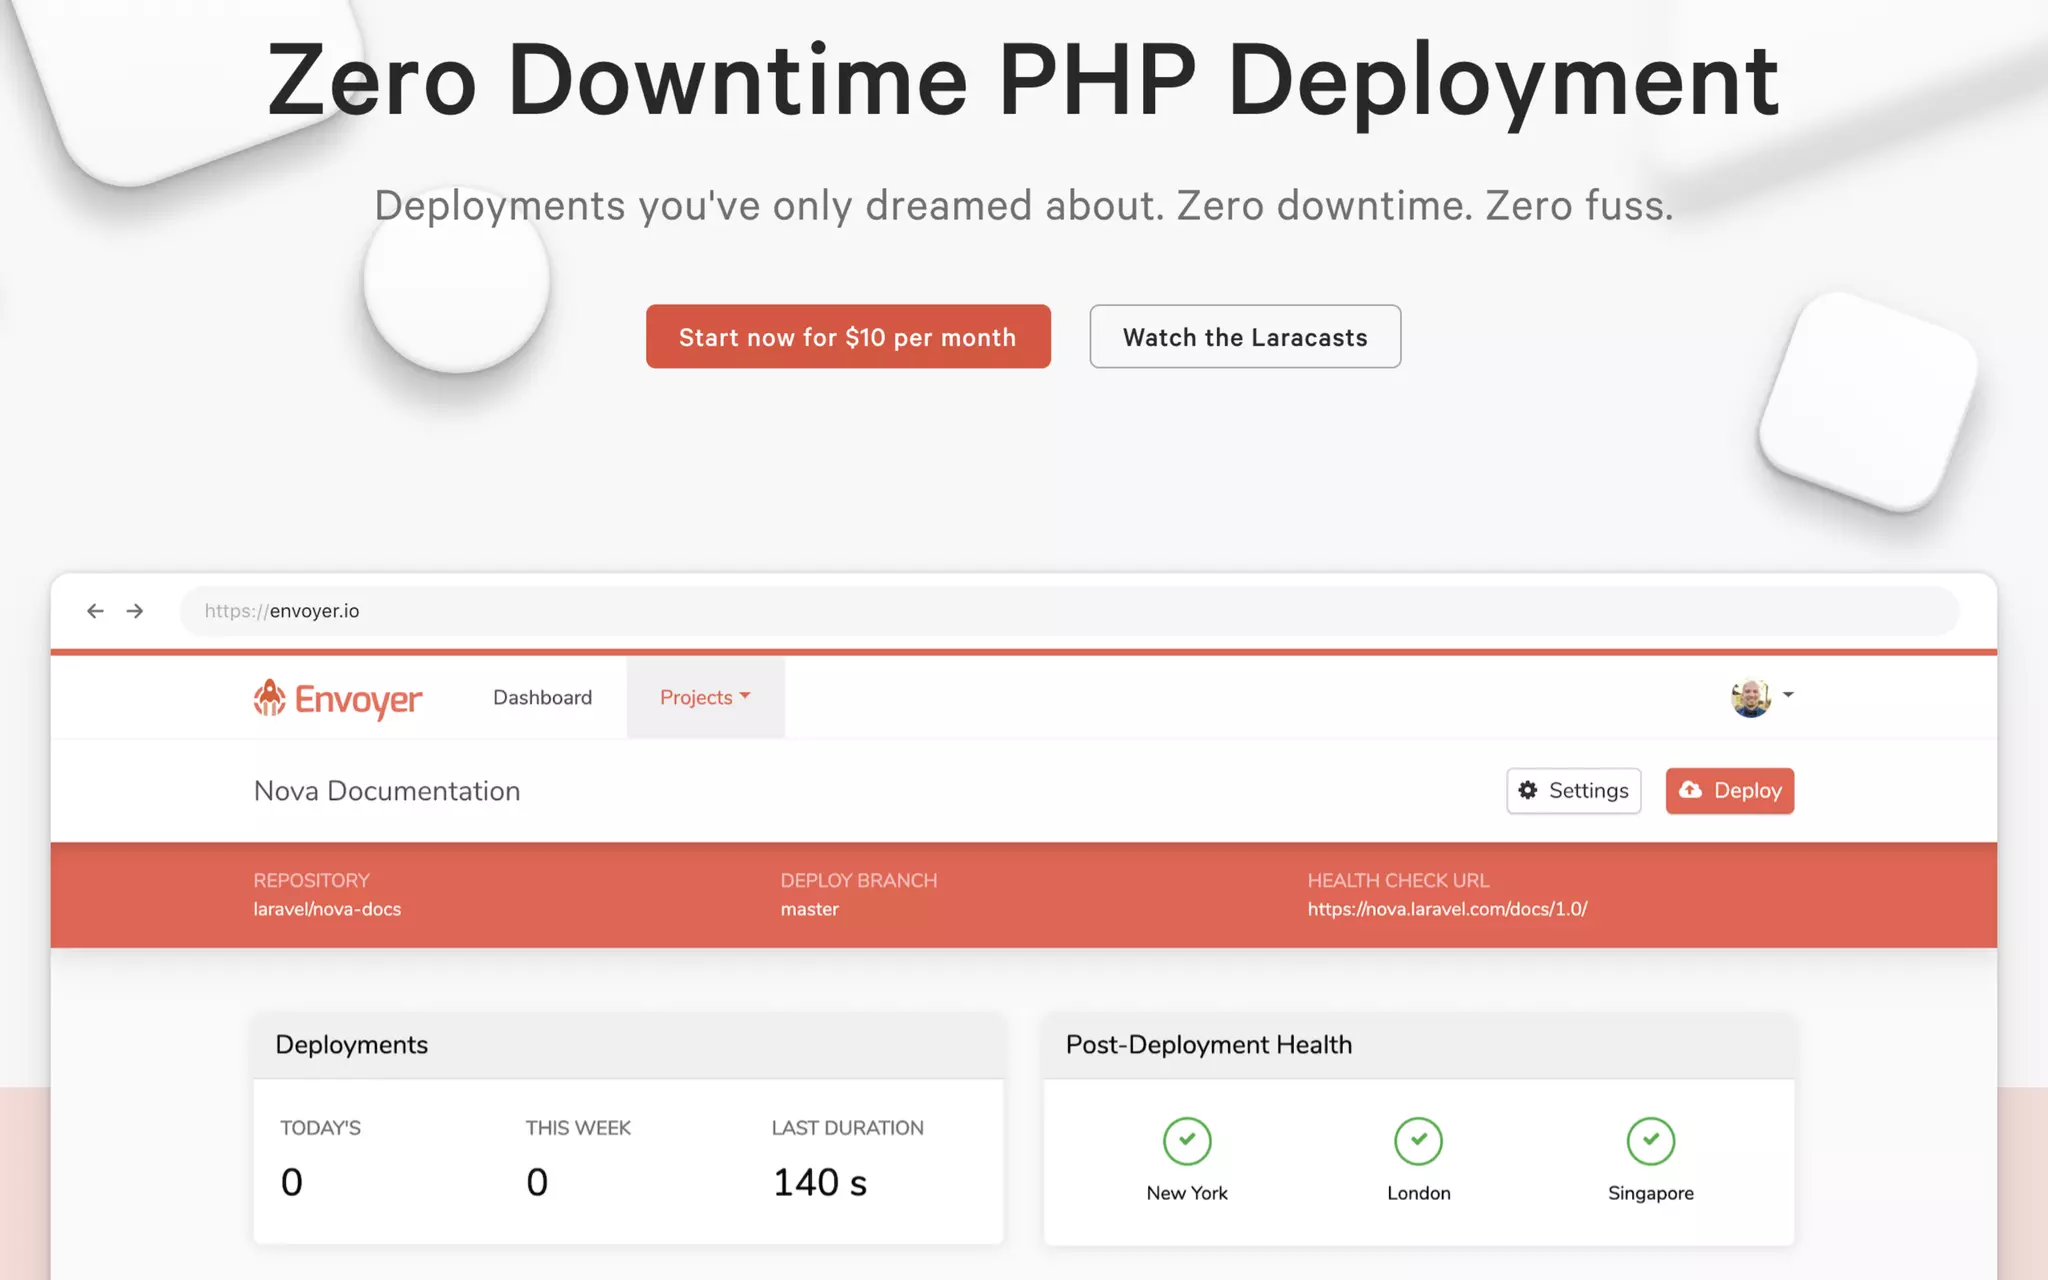The image size is (2048, 1280).
Task: Click the Singapore health check icon
Action: click(x=1650, y=1141)
